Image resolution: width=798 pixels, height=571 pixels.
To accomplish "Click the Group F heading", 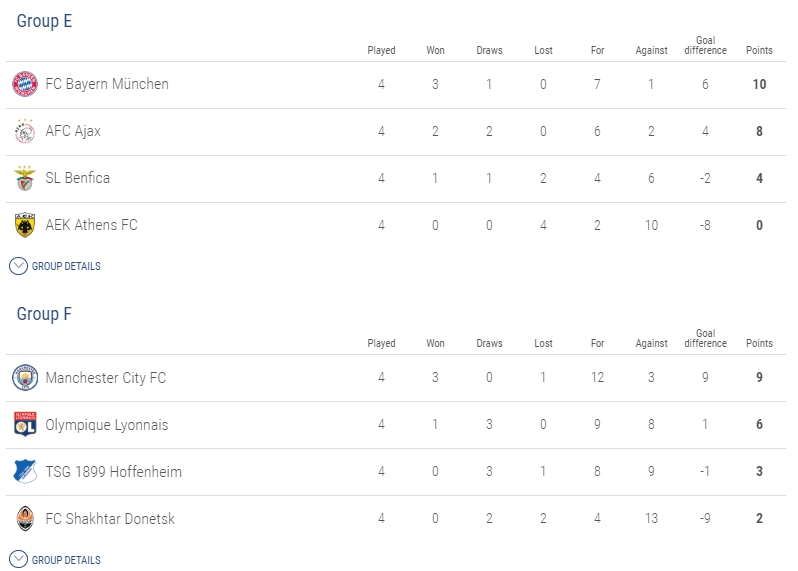I will (44, 314).
